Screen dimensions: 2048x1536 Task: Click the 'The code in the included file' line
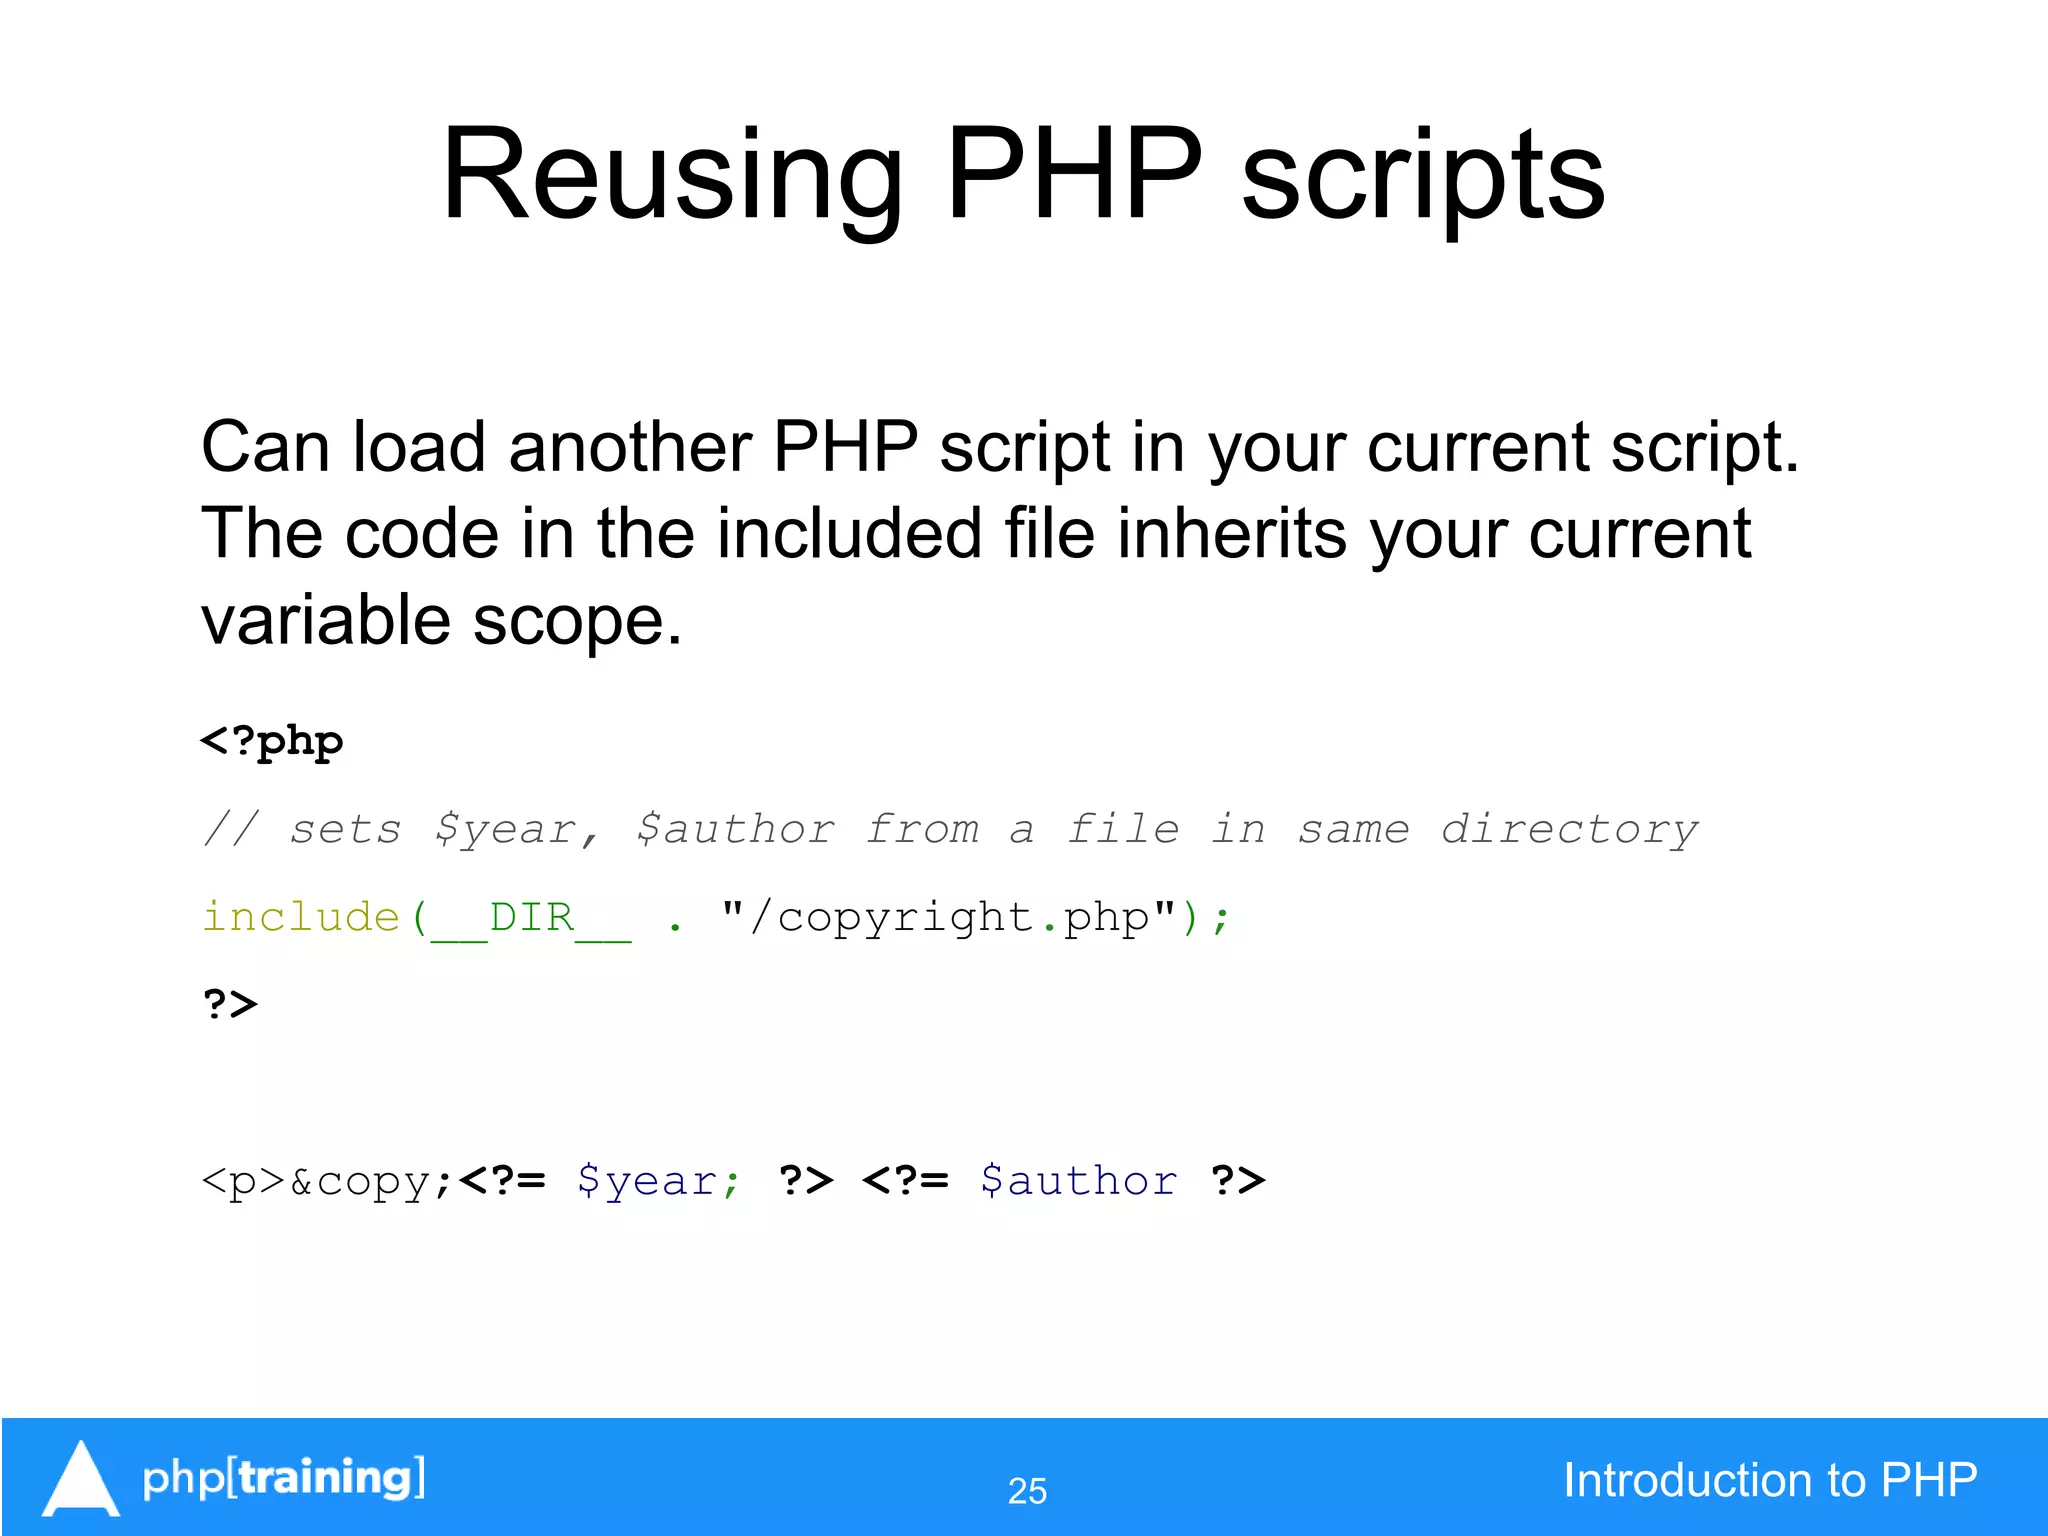pyautogui.click(x=976, y=534)
